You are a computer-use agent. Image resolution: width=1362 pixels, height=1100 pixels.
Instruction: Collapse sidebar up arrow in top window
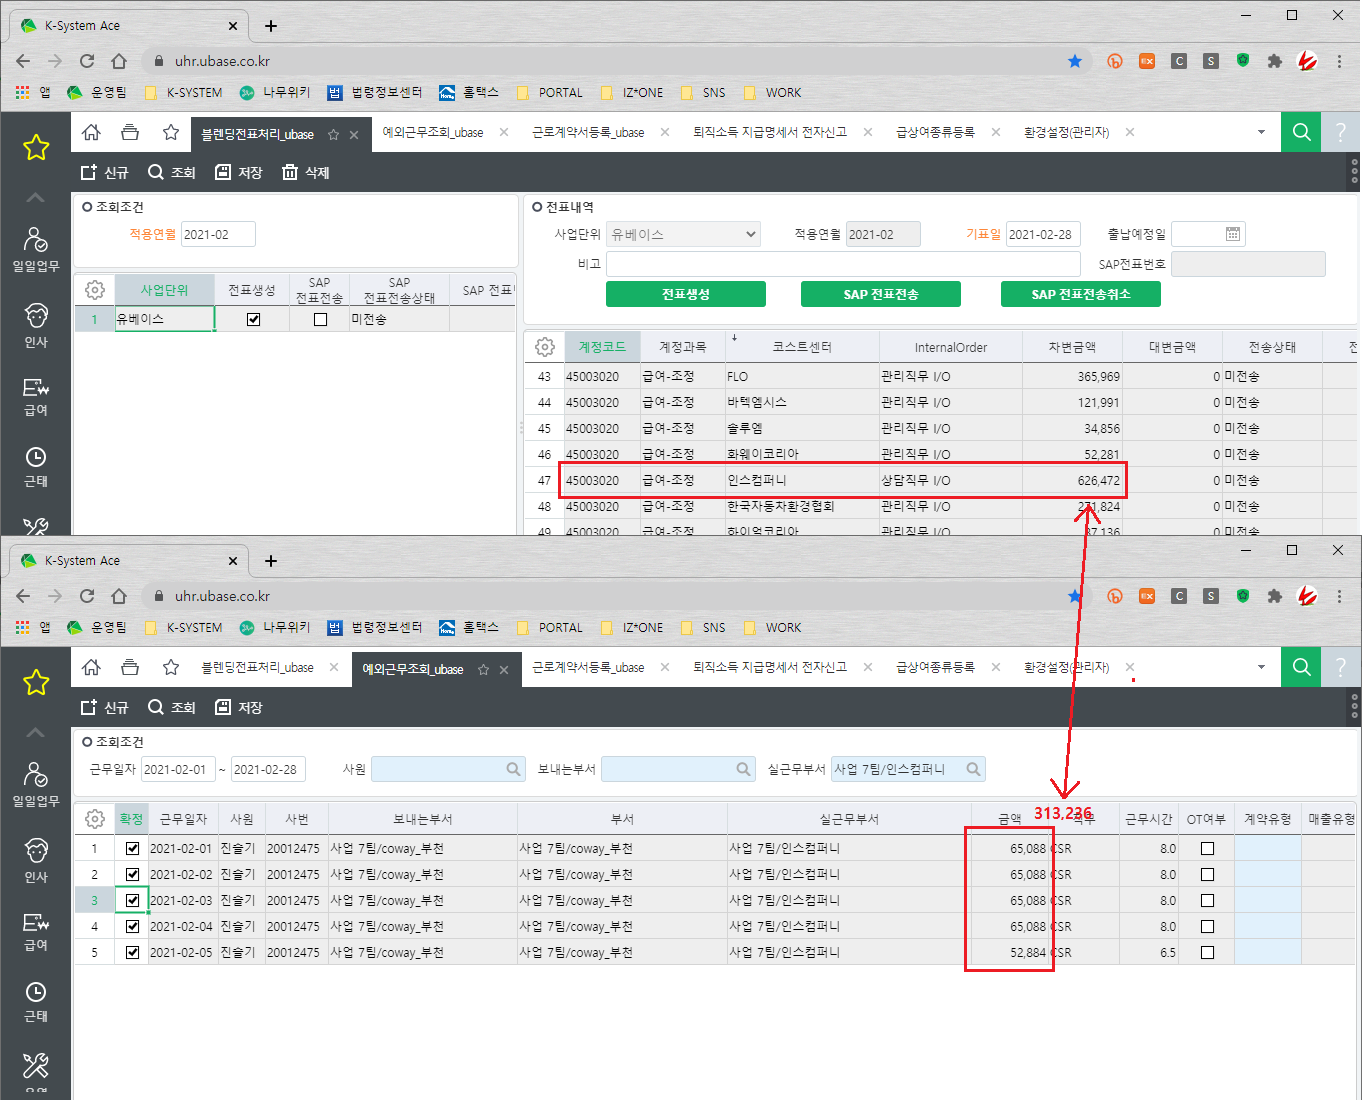[x=36, y=197]
